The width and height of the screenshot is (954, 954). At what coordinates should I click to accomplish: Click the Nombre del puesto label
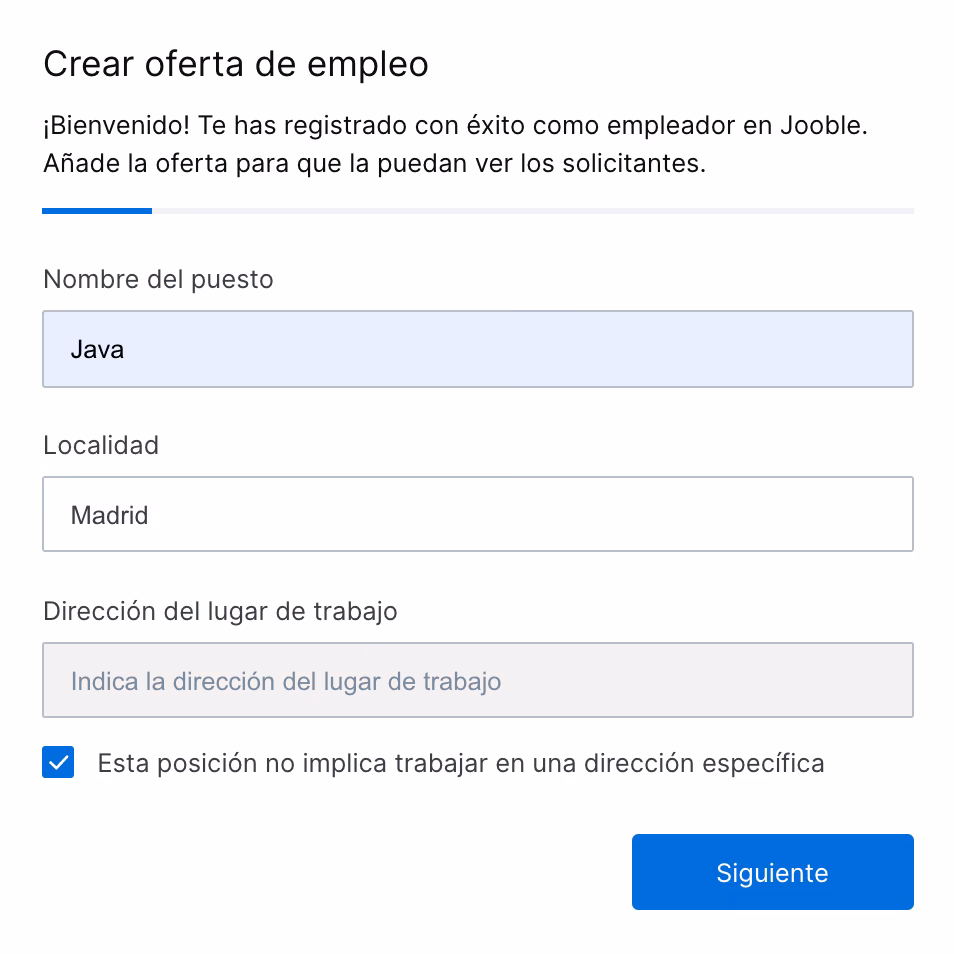click(157, 280)
